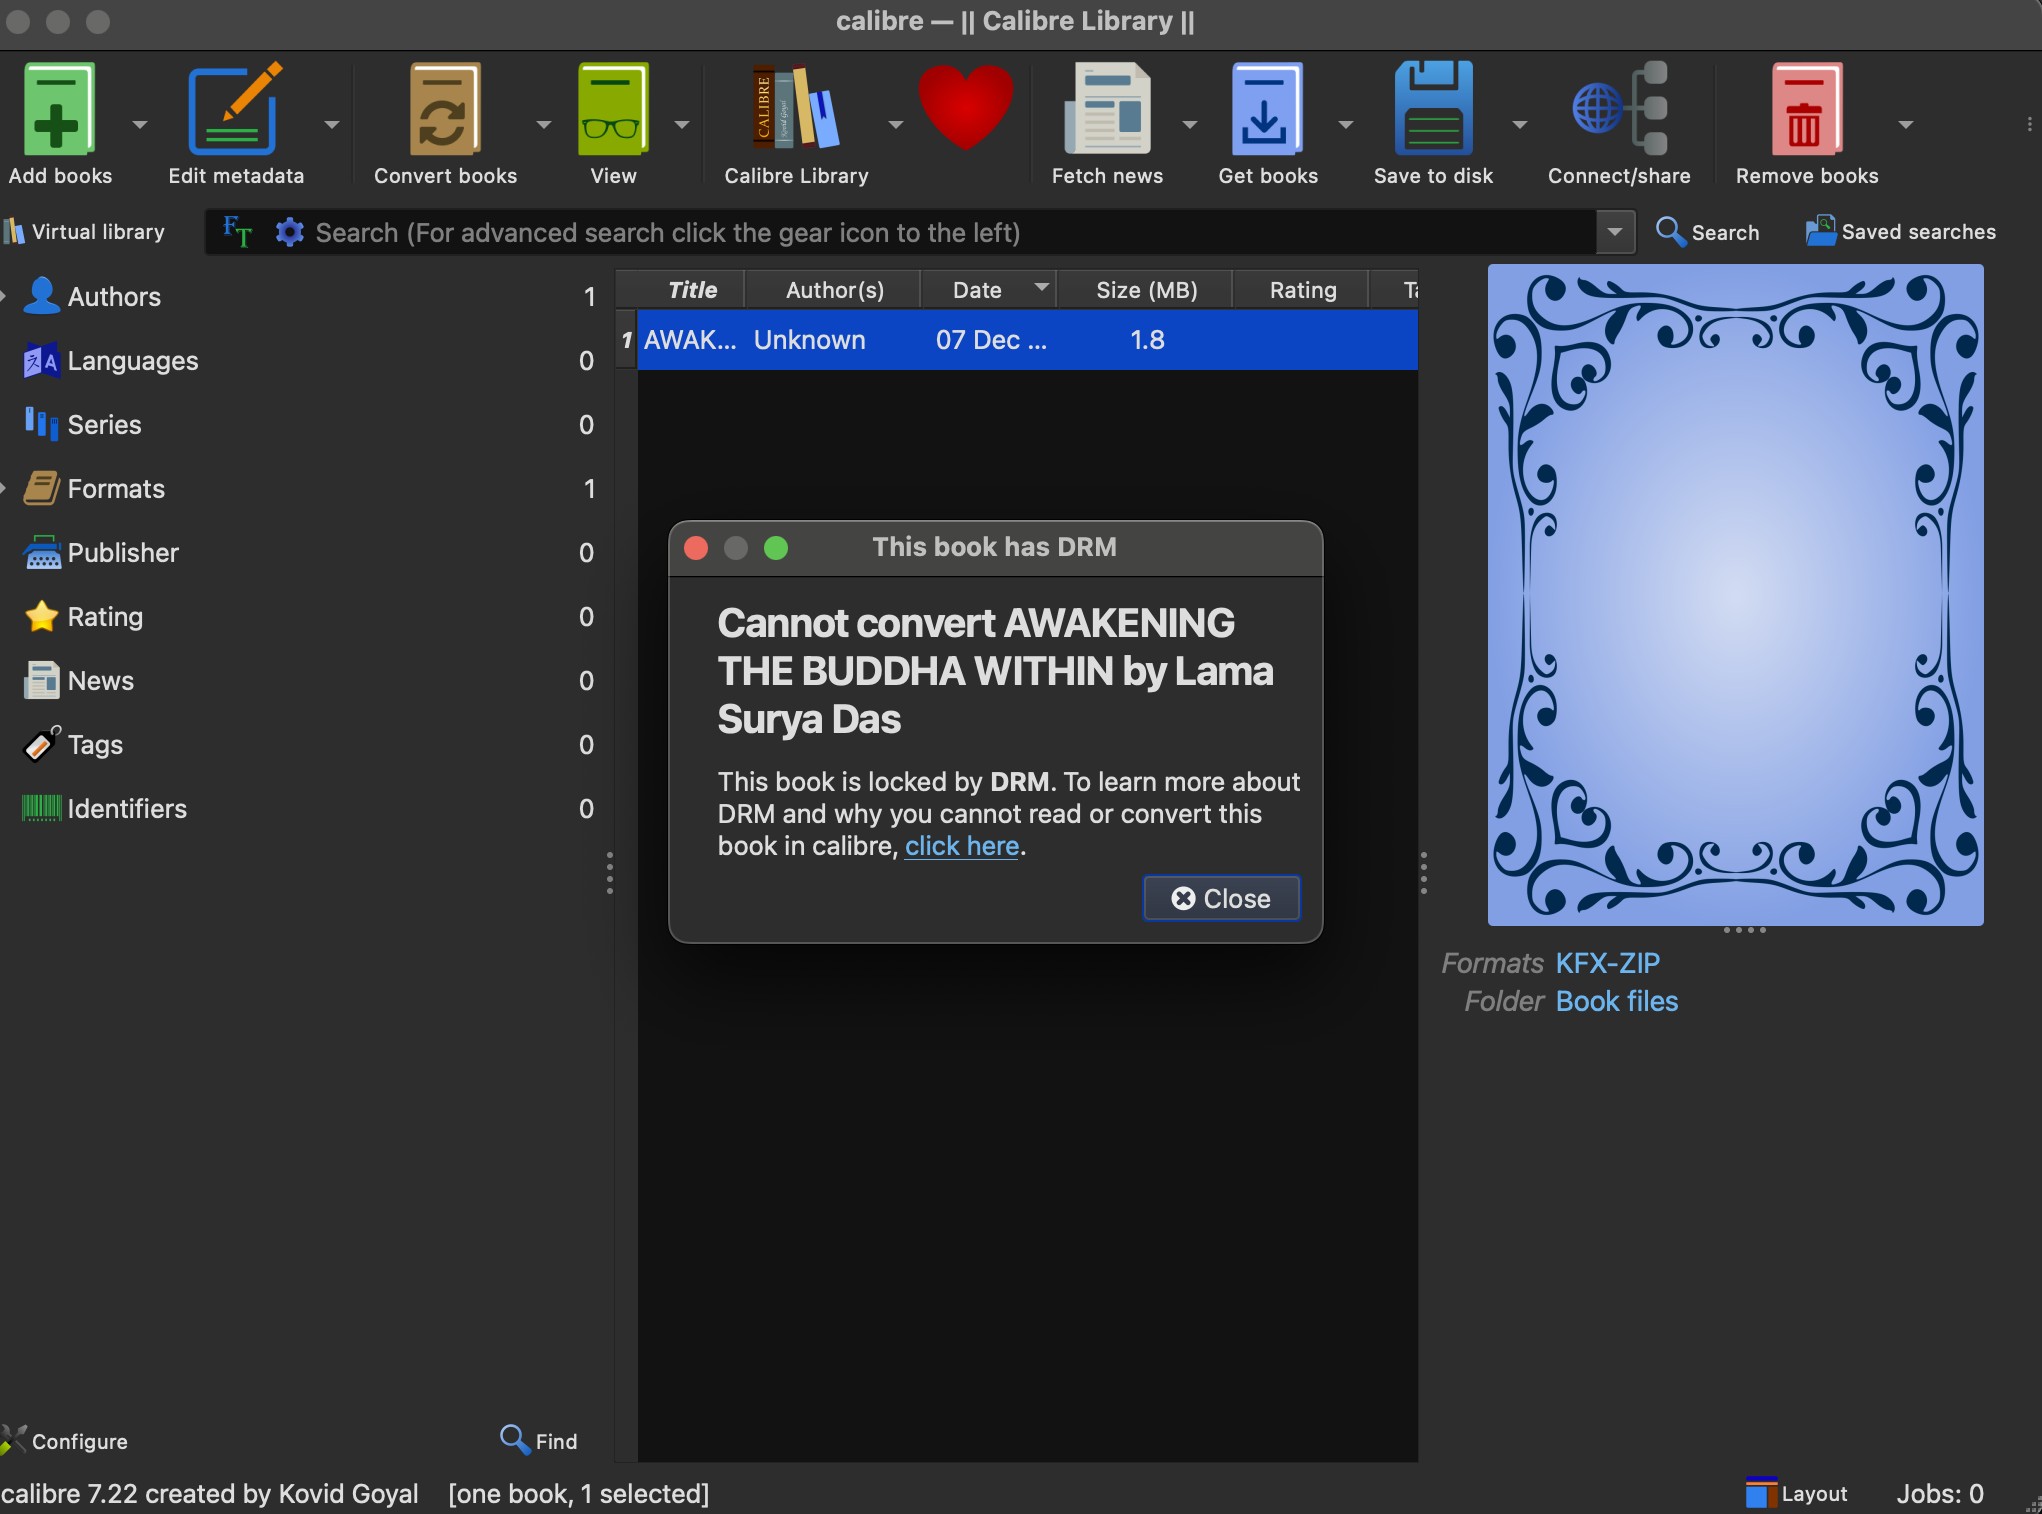
Task: Open the Connect/share menu
Action: (x=1617, y=110)
